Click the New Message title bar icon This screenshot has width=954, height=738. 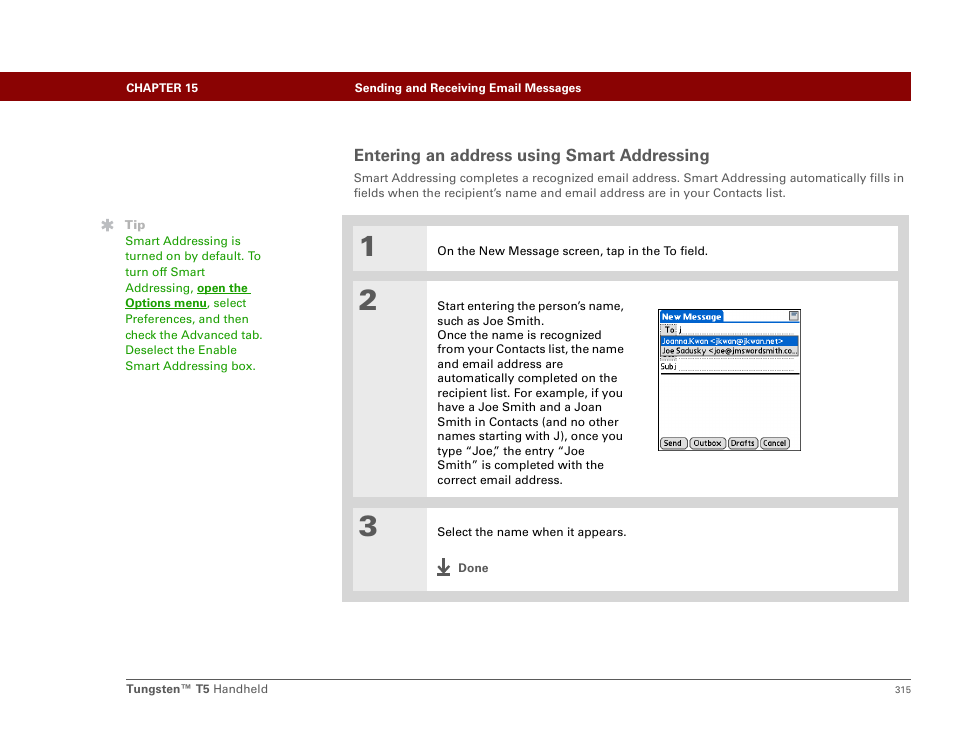coord(793,316)
